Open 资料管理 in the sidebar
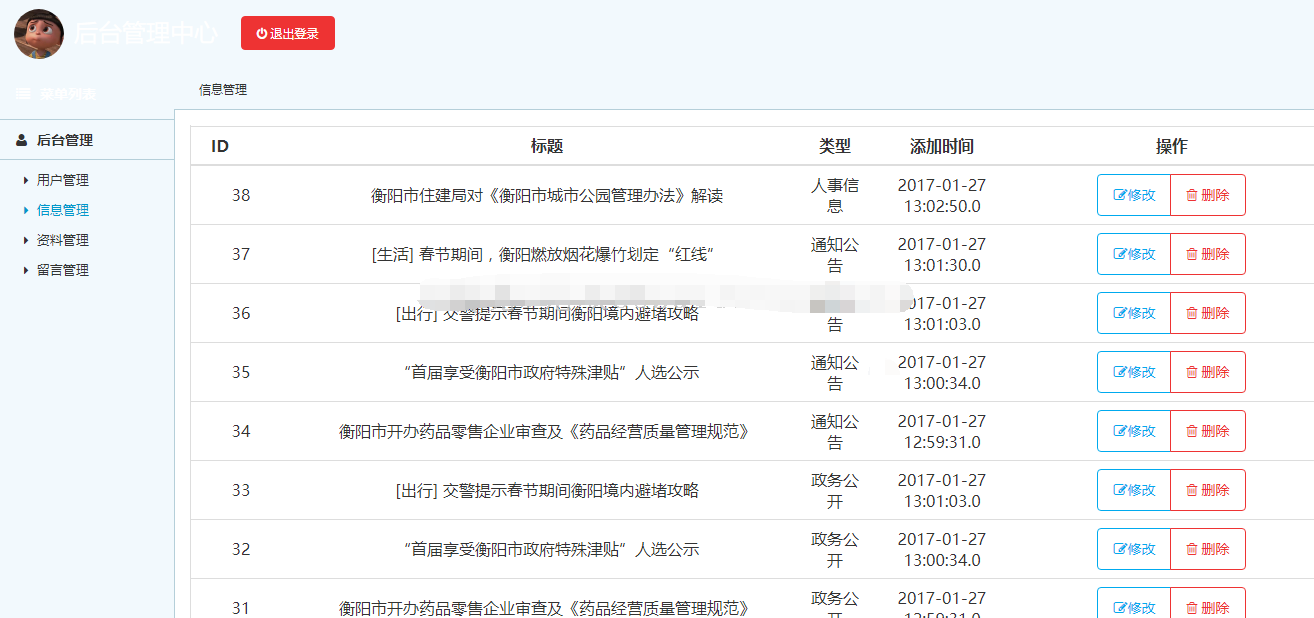 click(63, 240)
